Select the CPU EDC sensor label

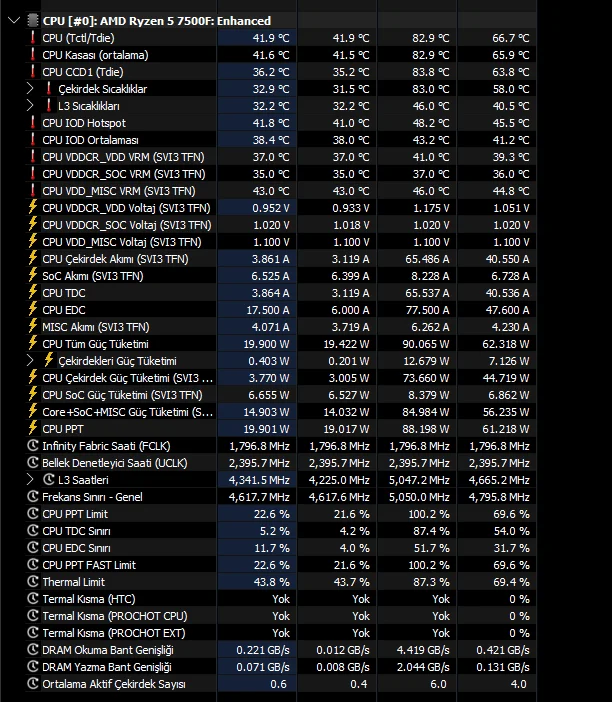click(64, 310)
